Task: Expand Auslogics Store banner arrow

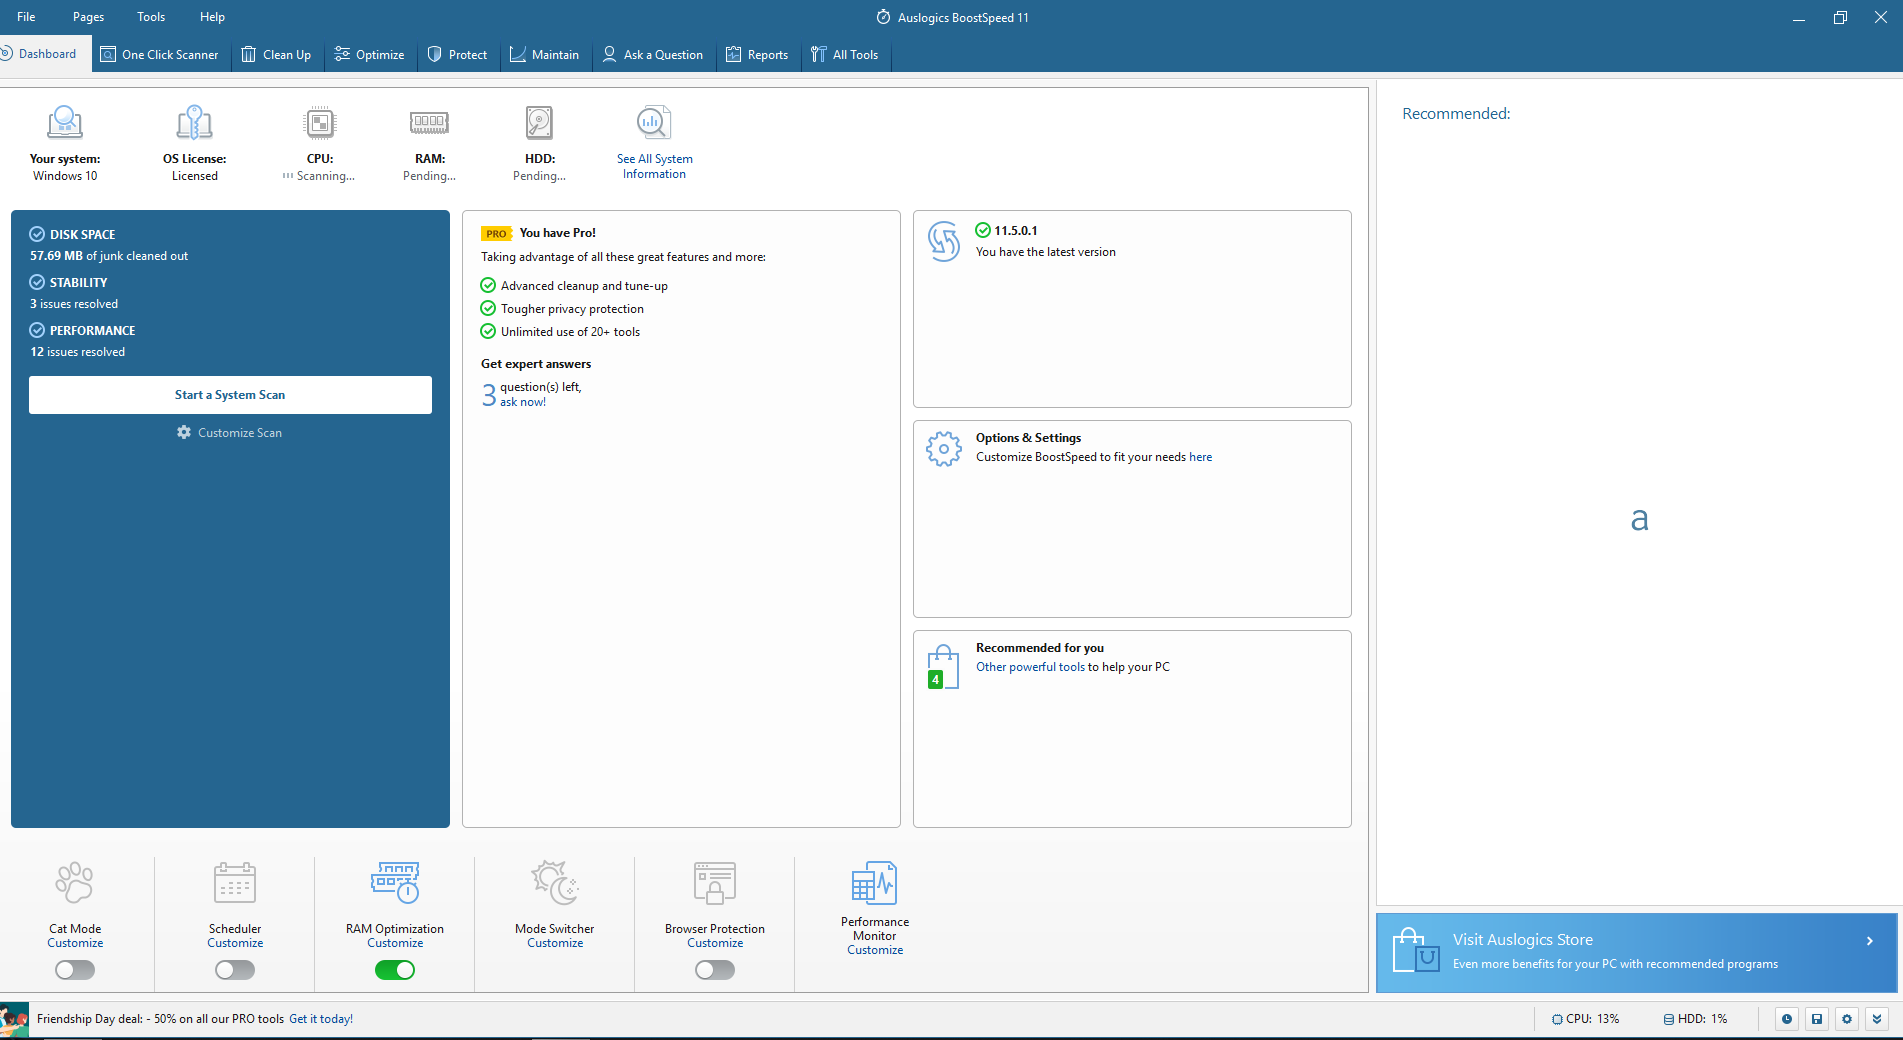Action: pos(1869,941)
